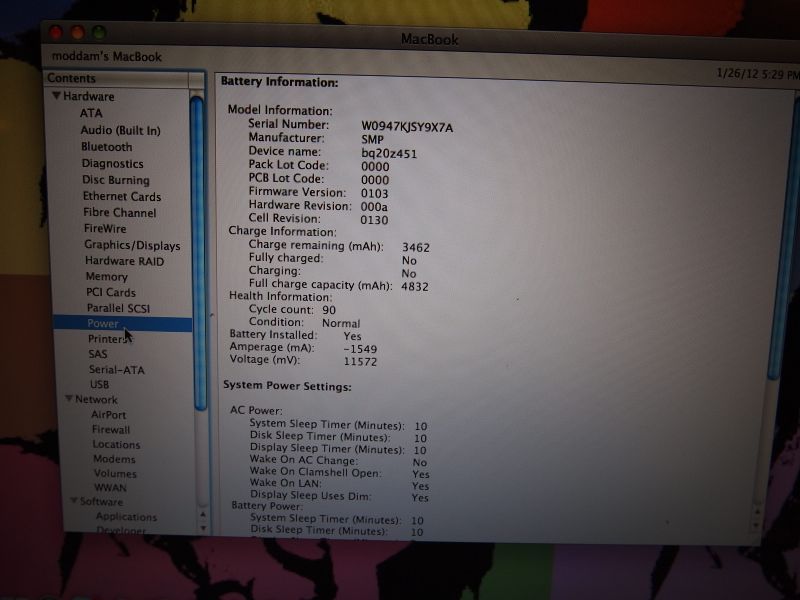Image resolution: width=800 pixels, height=600 pixels.
Task: Open SAS hardware entry
Action: click(98, 354)
